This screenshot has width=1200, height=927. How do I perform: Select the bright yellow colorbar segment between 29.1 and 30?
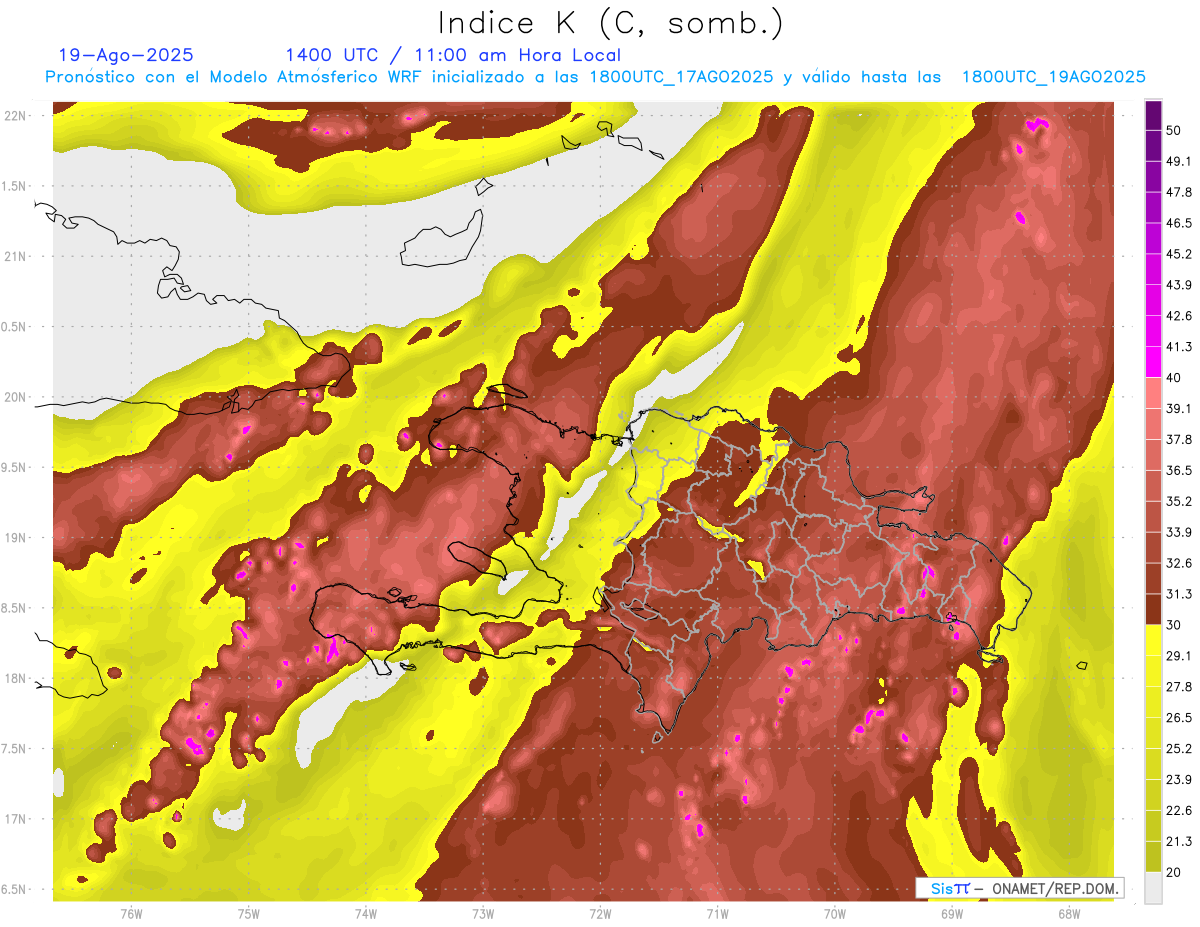pyautogui.click(x=1153, y=640)
